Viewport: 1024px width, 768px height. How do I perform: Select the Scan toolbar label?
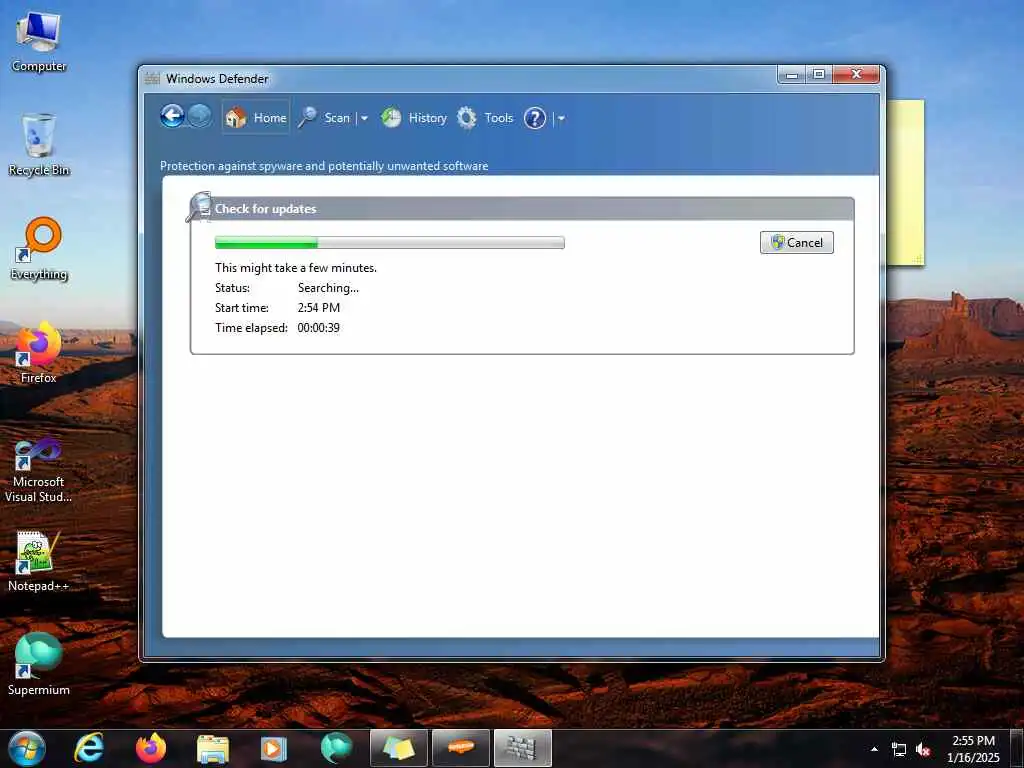click(337, 118)
